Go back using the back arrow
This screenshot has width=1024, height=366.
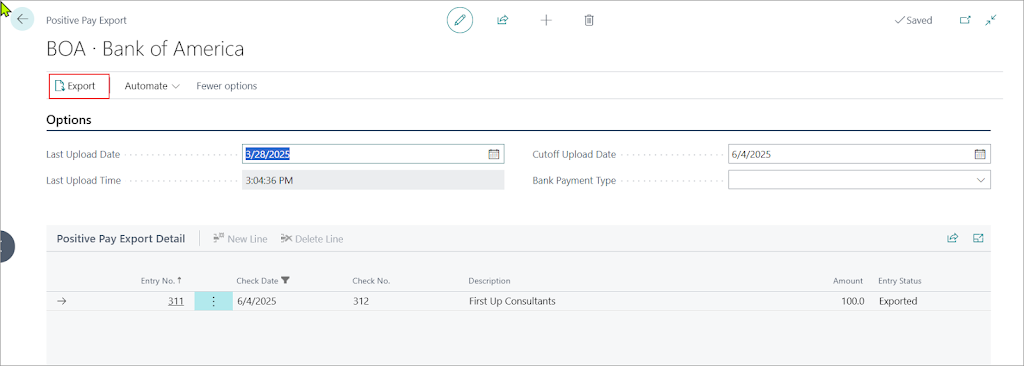tap(22, 19)
